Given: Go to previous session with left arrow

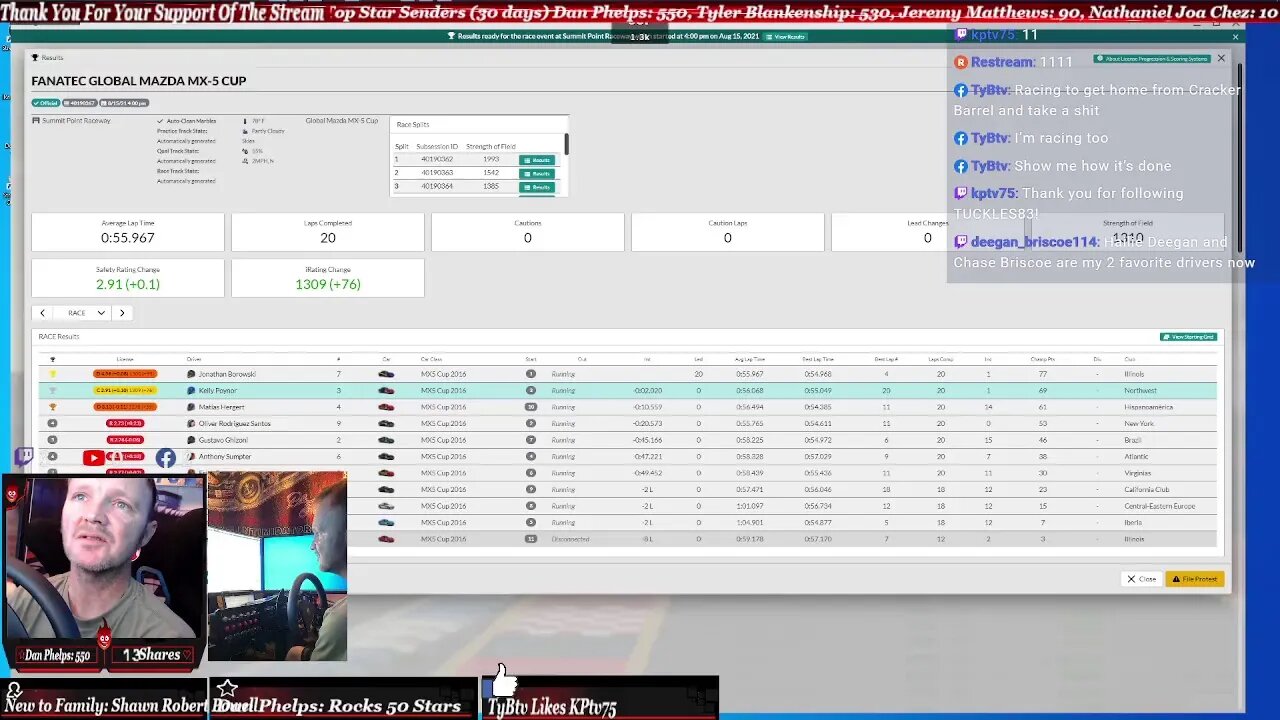Looking at the screenshot, I should click(42, 313).
